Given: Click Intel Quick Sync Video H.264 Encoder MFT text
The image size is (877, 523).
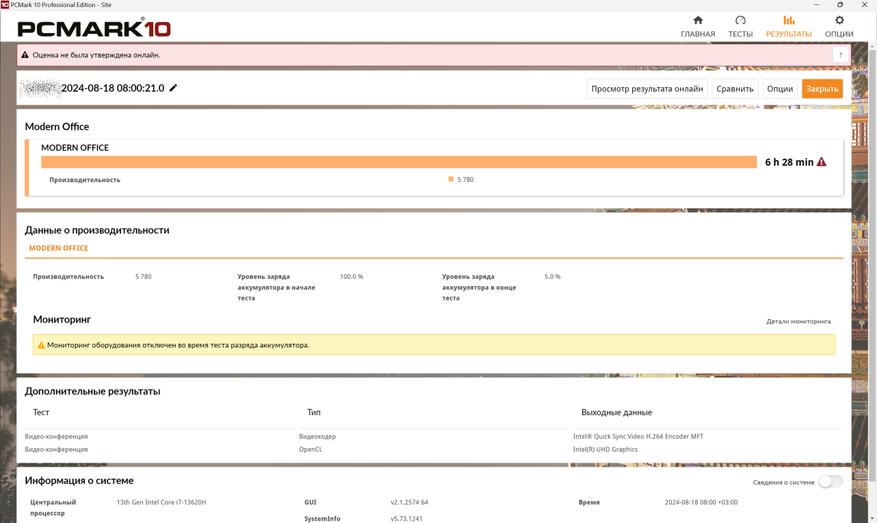Looking at the screenshot, I should point(638,436).
